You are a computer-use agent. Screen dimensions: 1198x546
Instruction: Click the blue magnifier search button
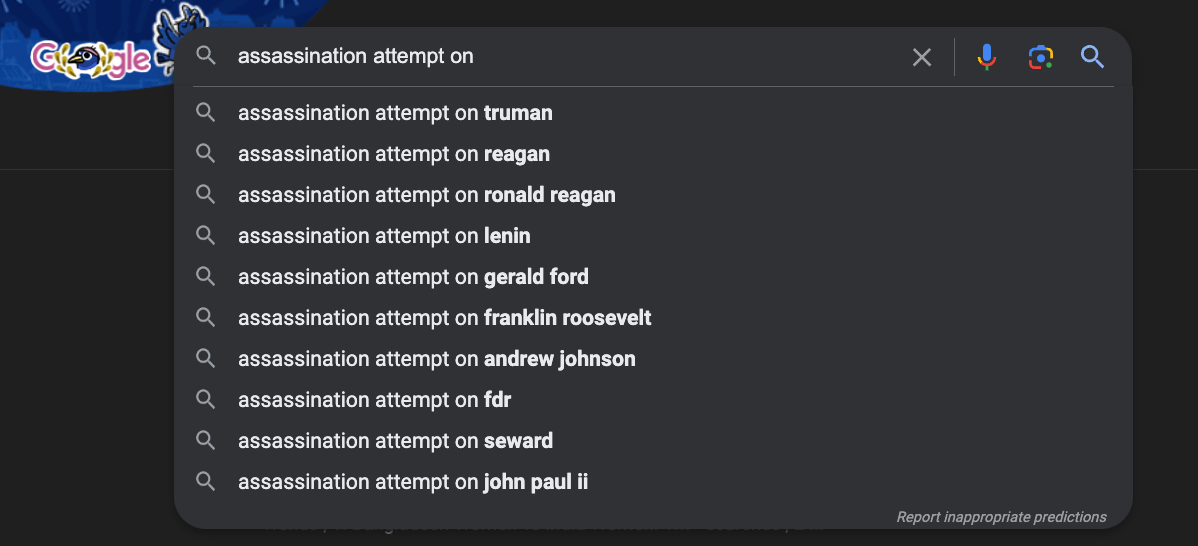pos(1093,57)
